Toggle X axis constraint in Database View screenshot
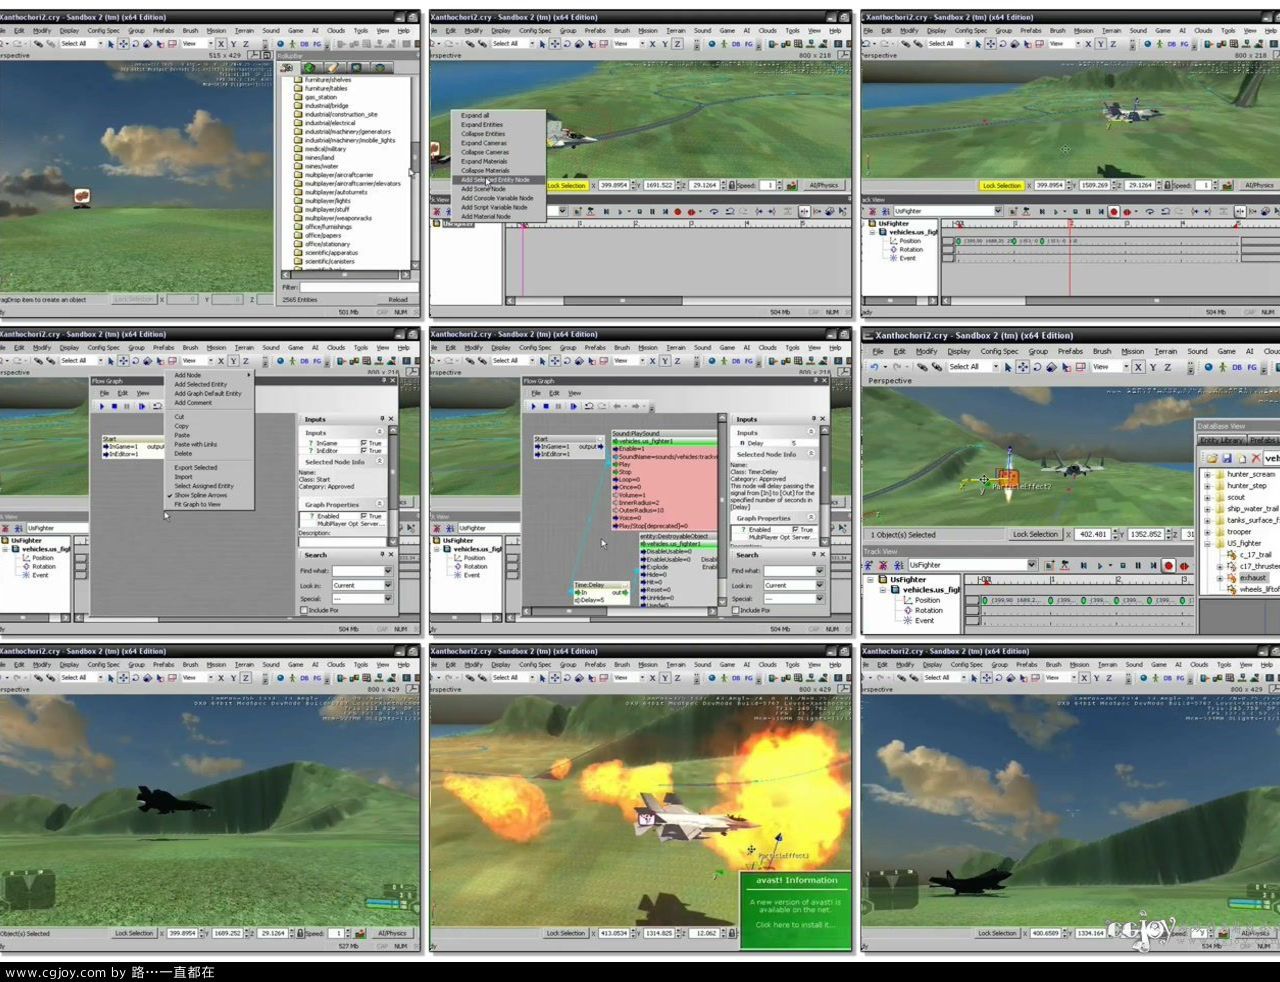Screen dimensions: 1280x982 point(1138,367)
